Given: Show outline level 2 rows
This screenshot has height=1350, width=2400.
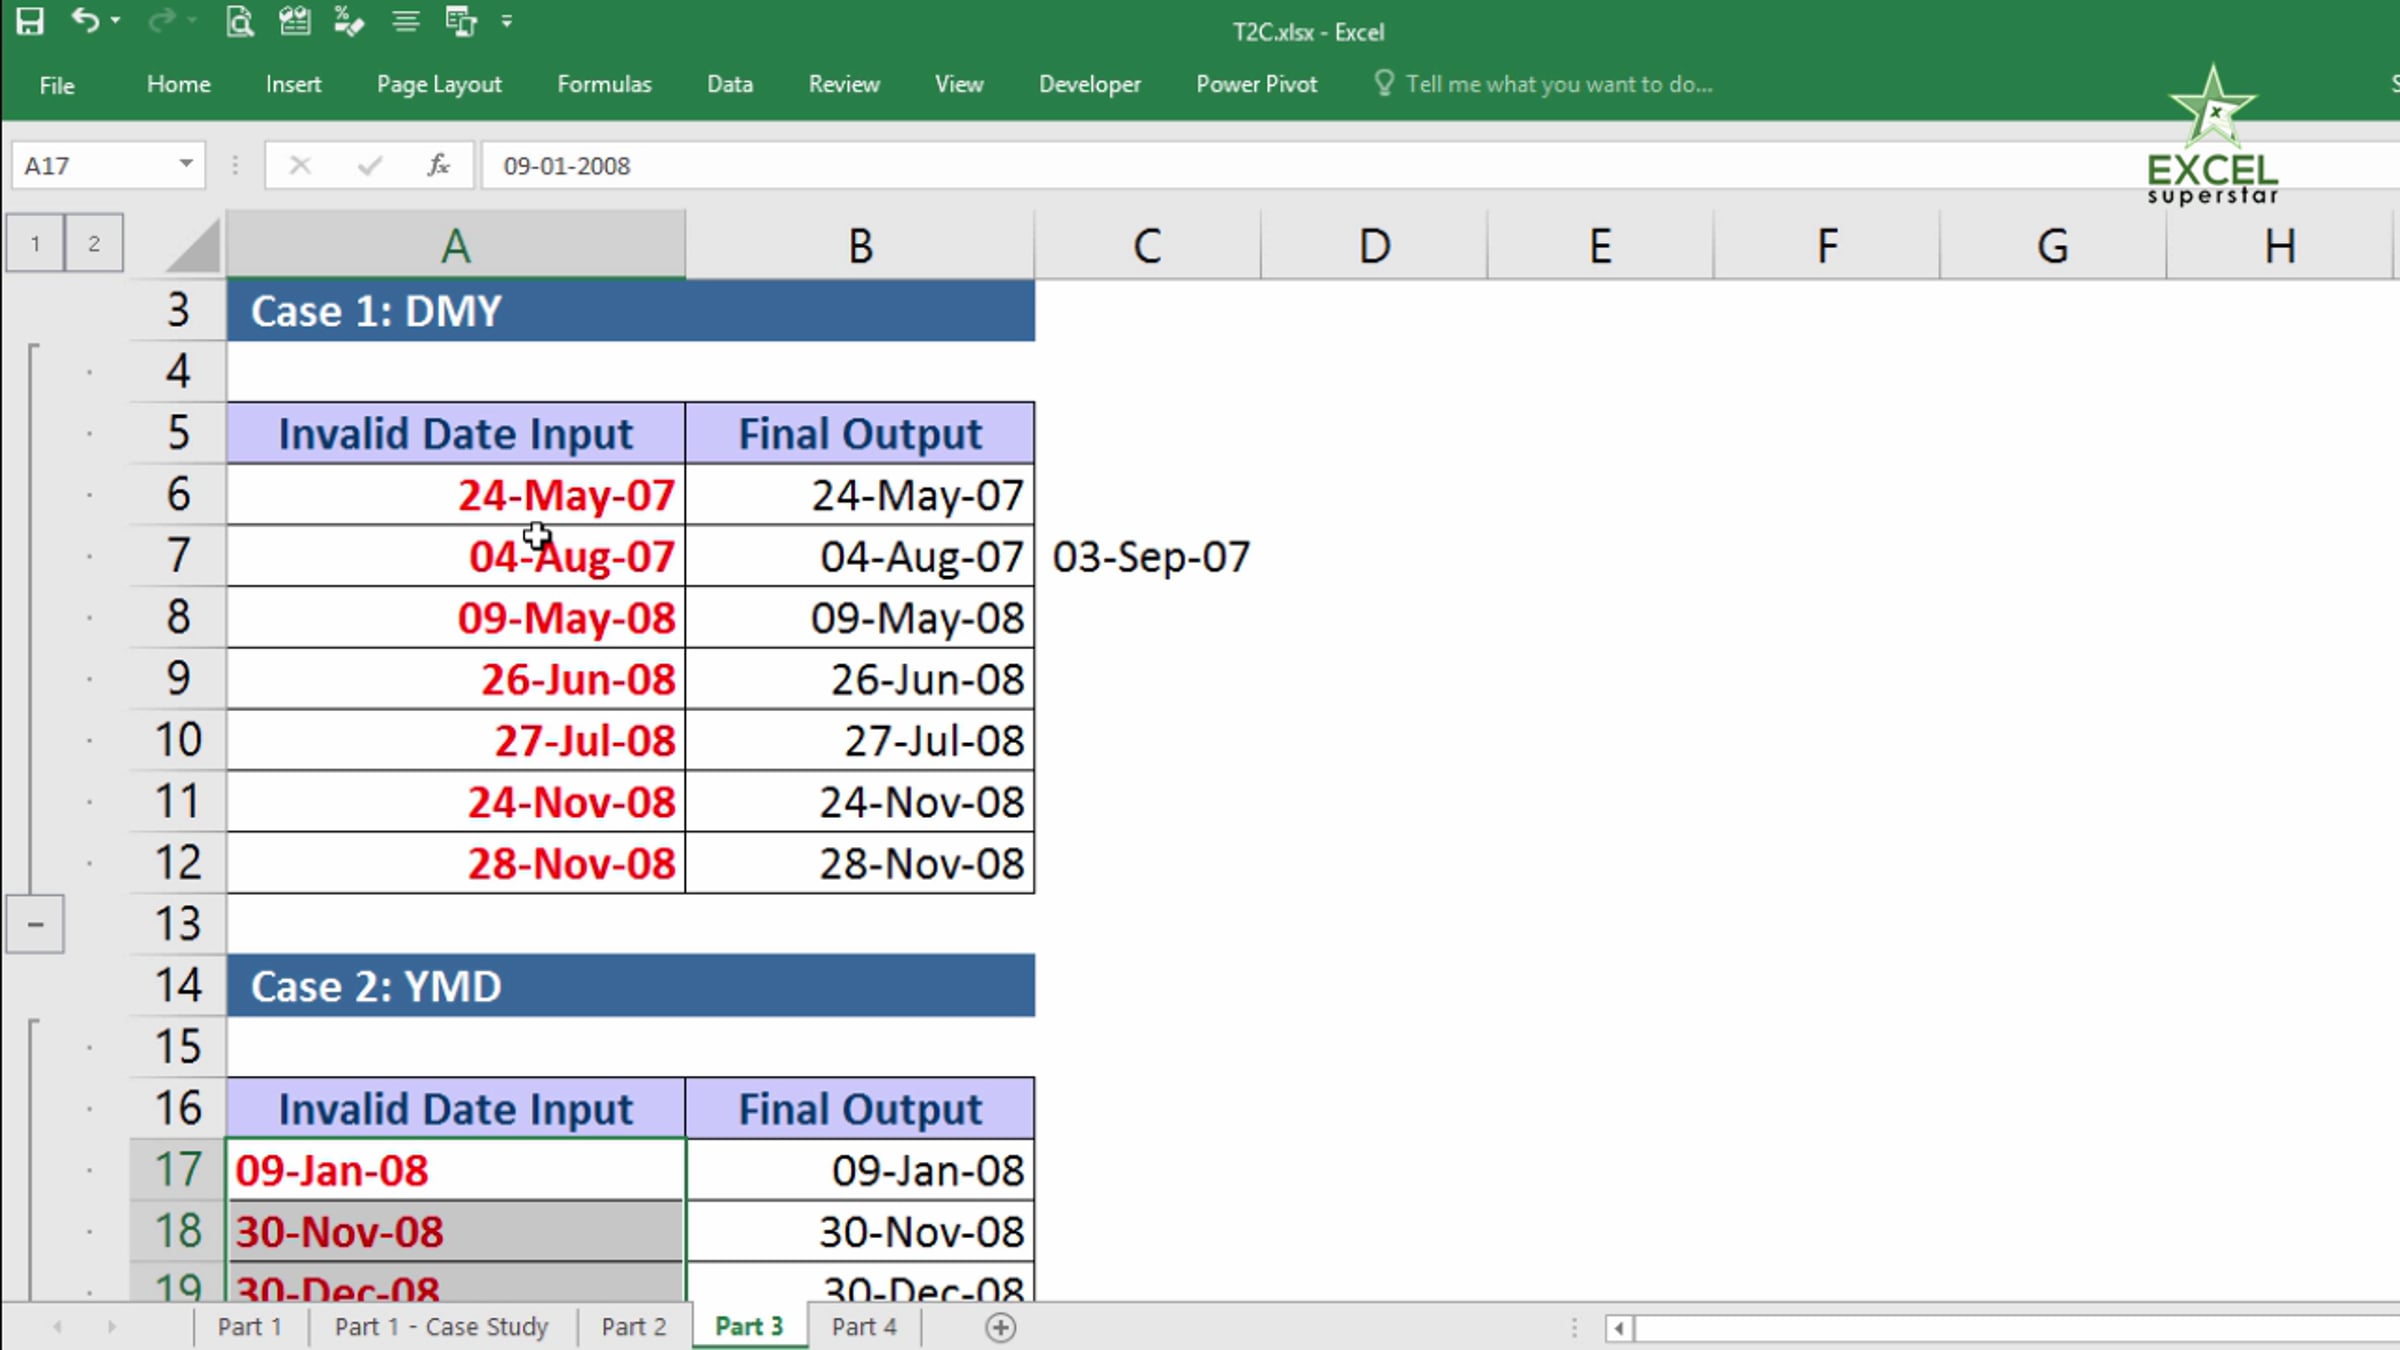Looking at the screenshot, I should [94, 243].
